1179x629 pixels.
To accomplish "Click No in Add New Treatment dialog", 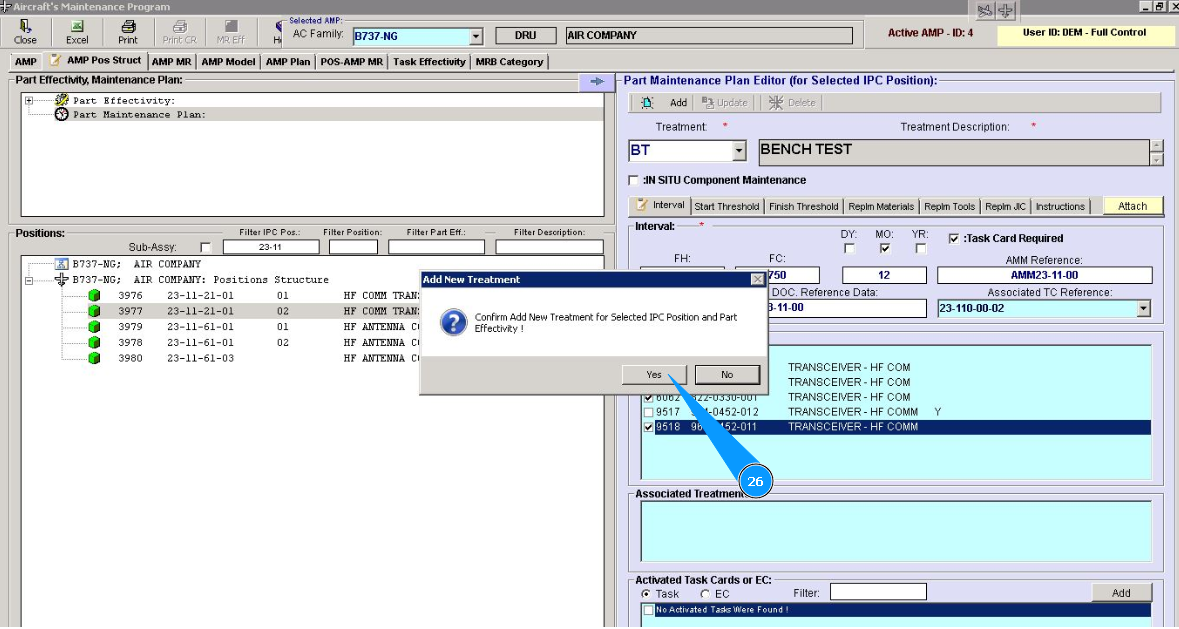I will (x=727, y=374).
